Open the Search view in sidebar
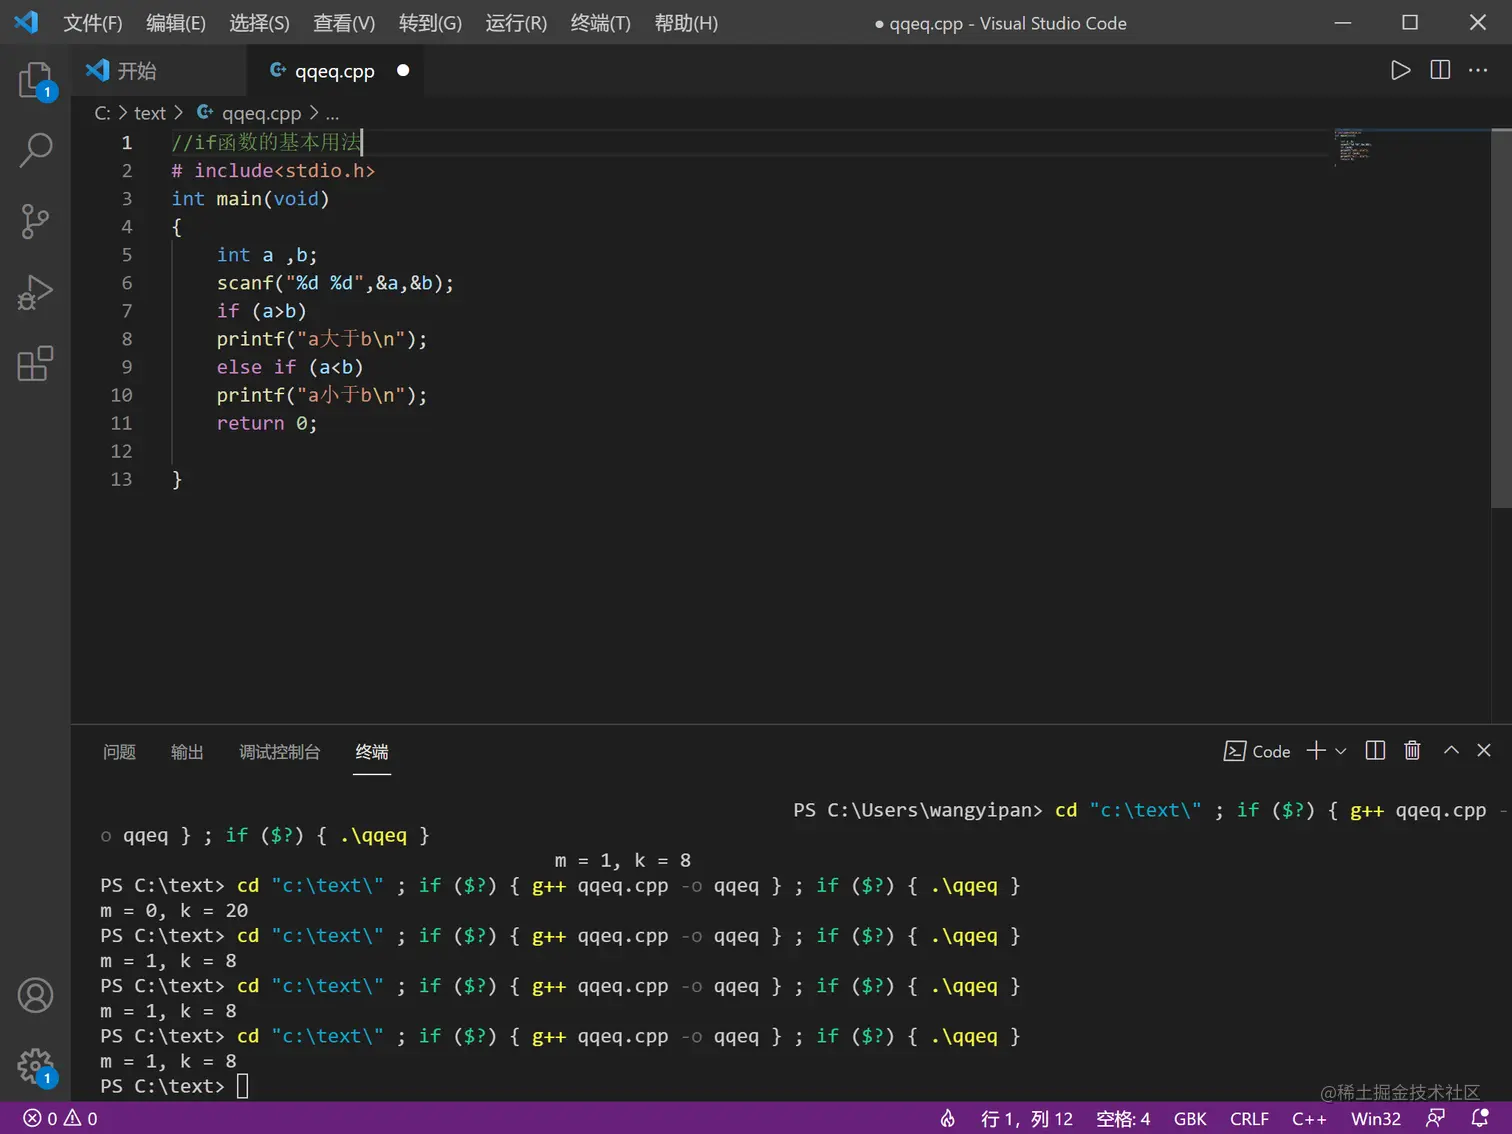This screenshot has height=1134, width=1512. coord(35,151)
